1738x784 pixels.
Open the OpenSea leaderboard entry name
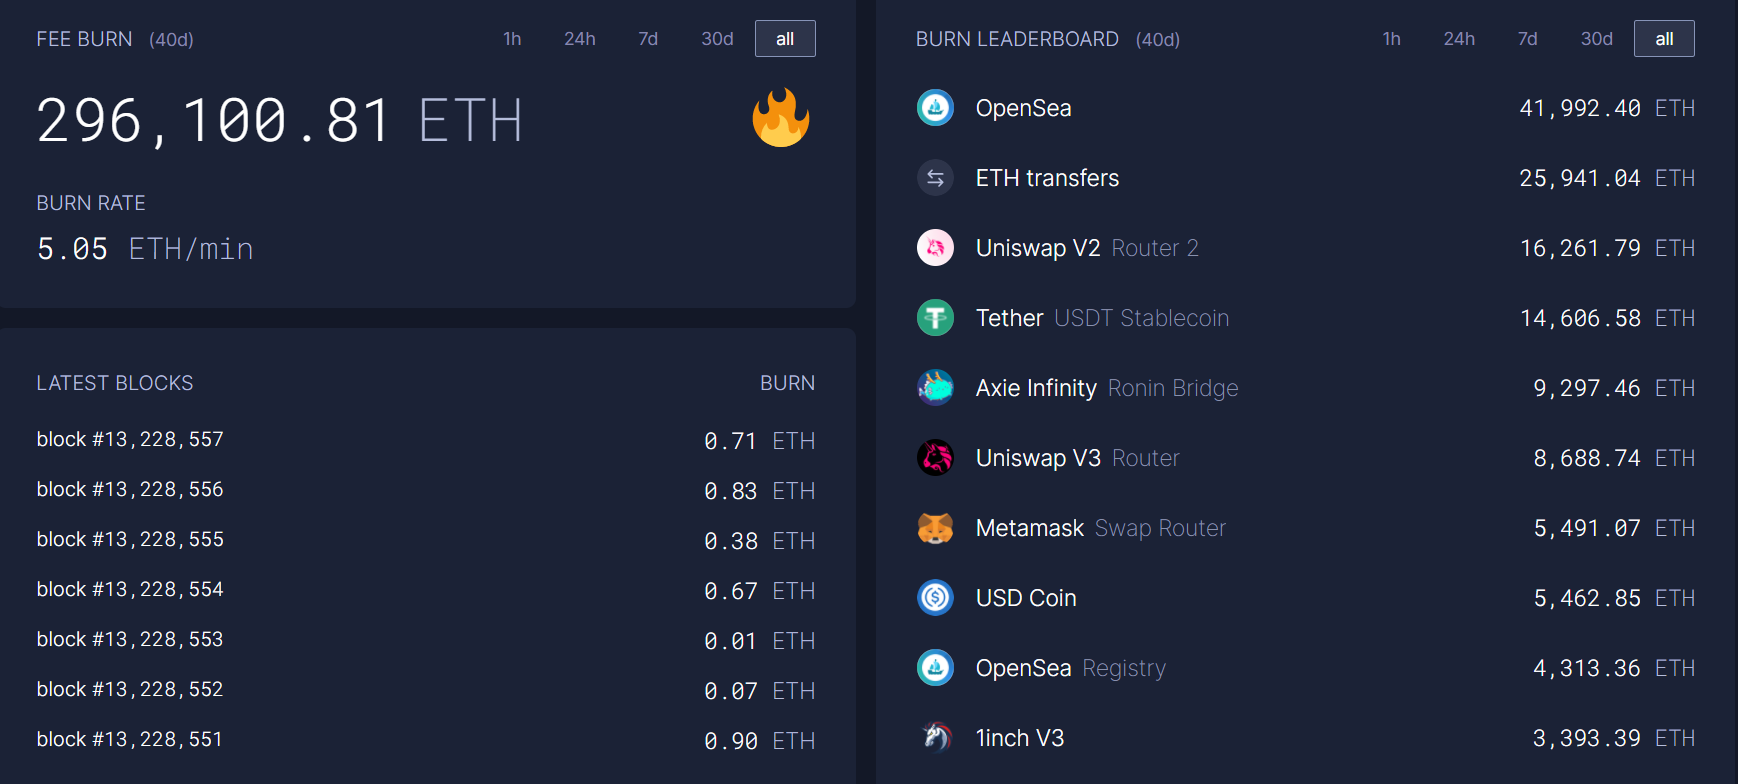(x=1023, y=108)
